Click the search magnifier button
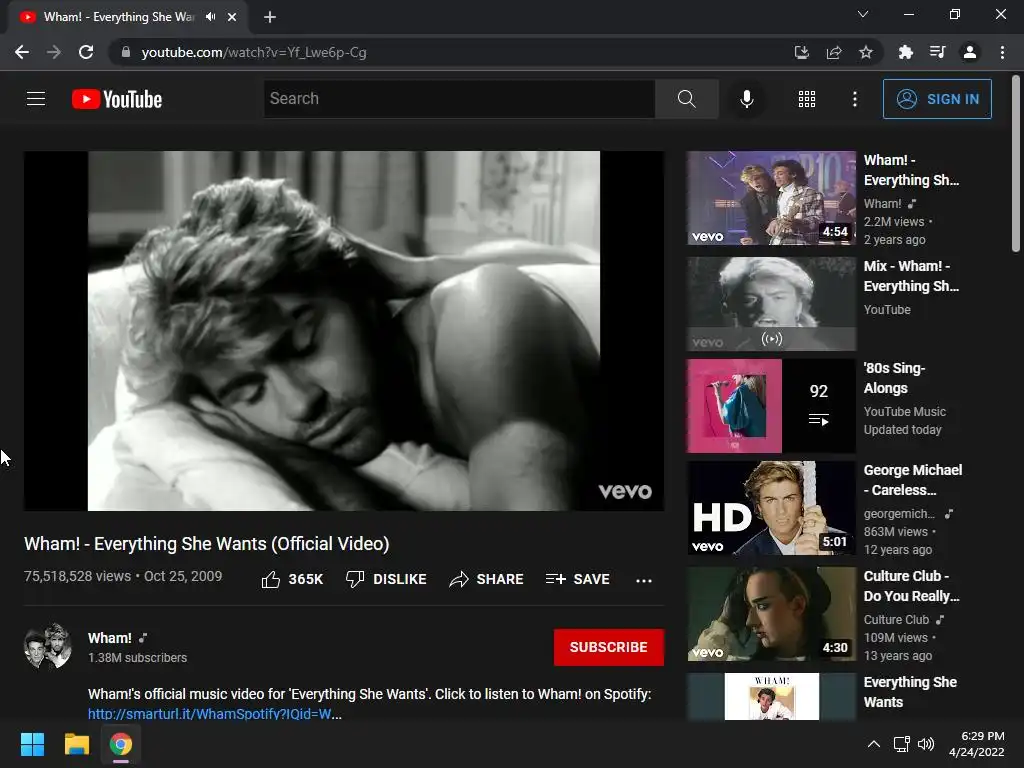The image size is (1024, 768). [x=686, y=99]
